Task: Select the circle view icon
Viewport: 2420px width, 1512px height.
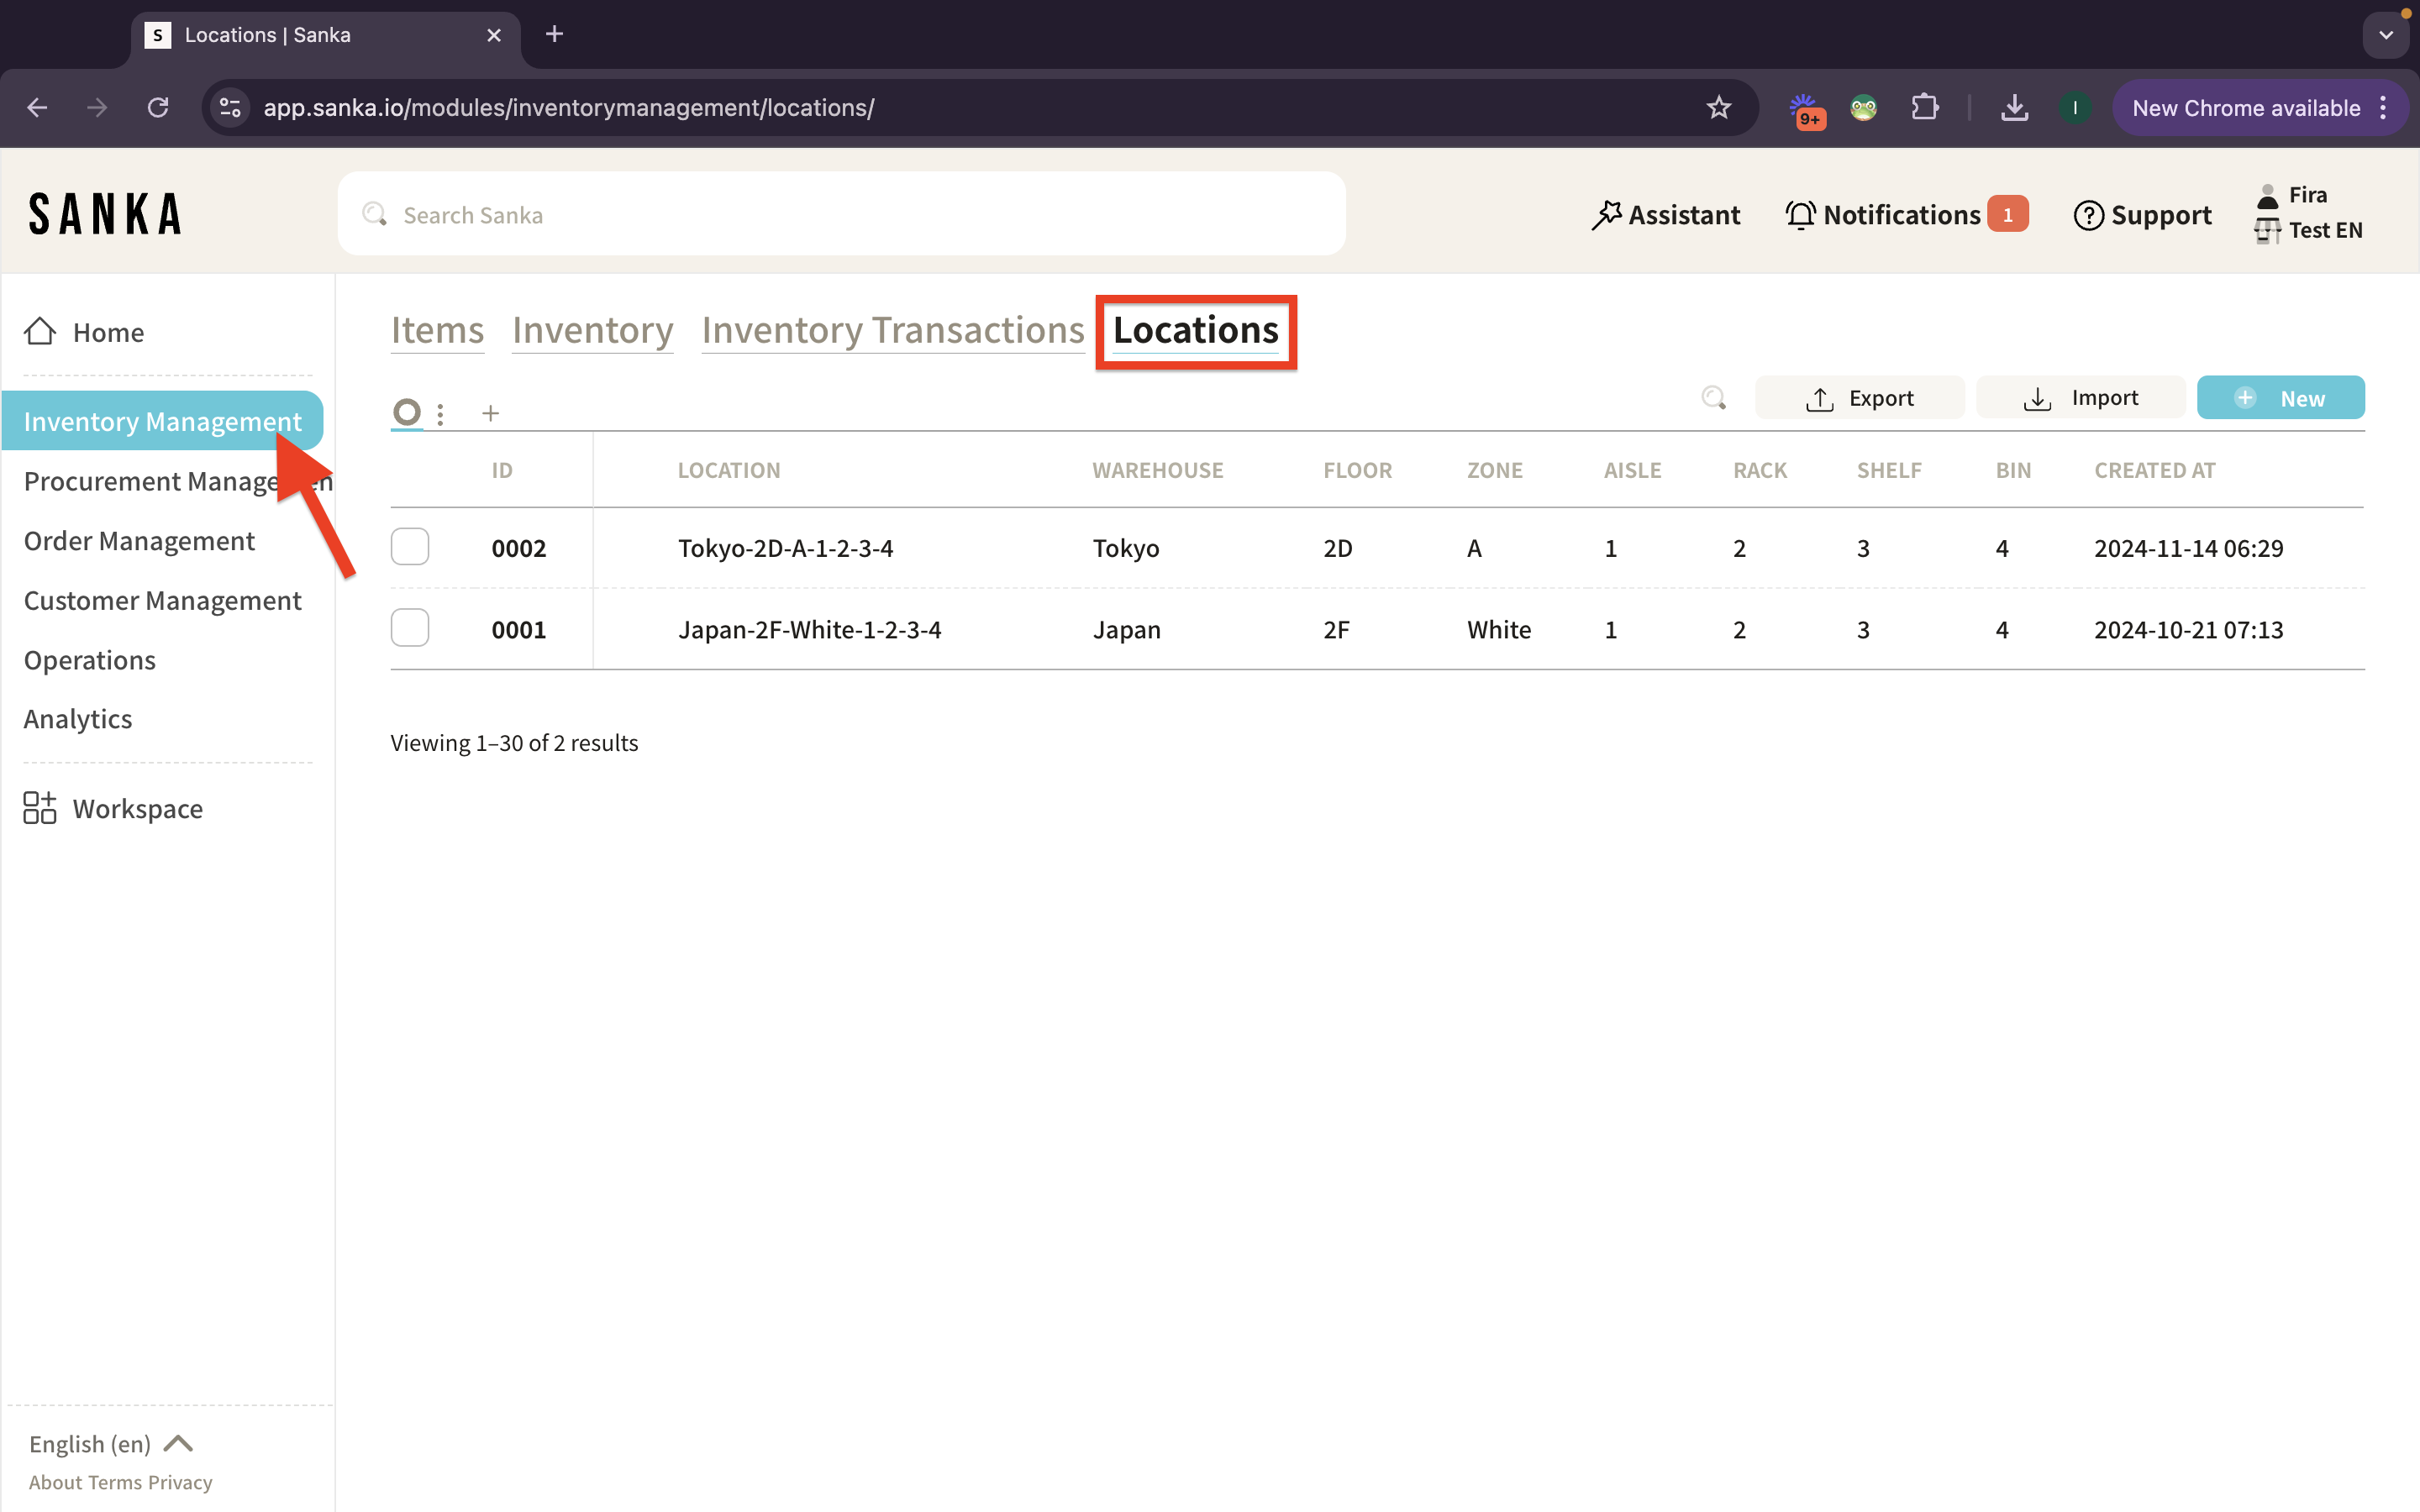Action: pos(406,412)
